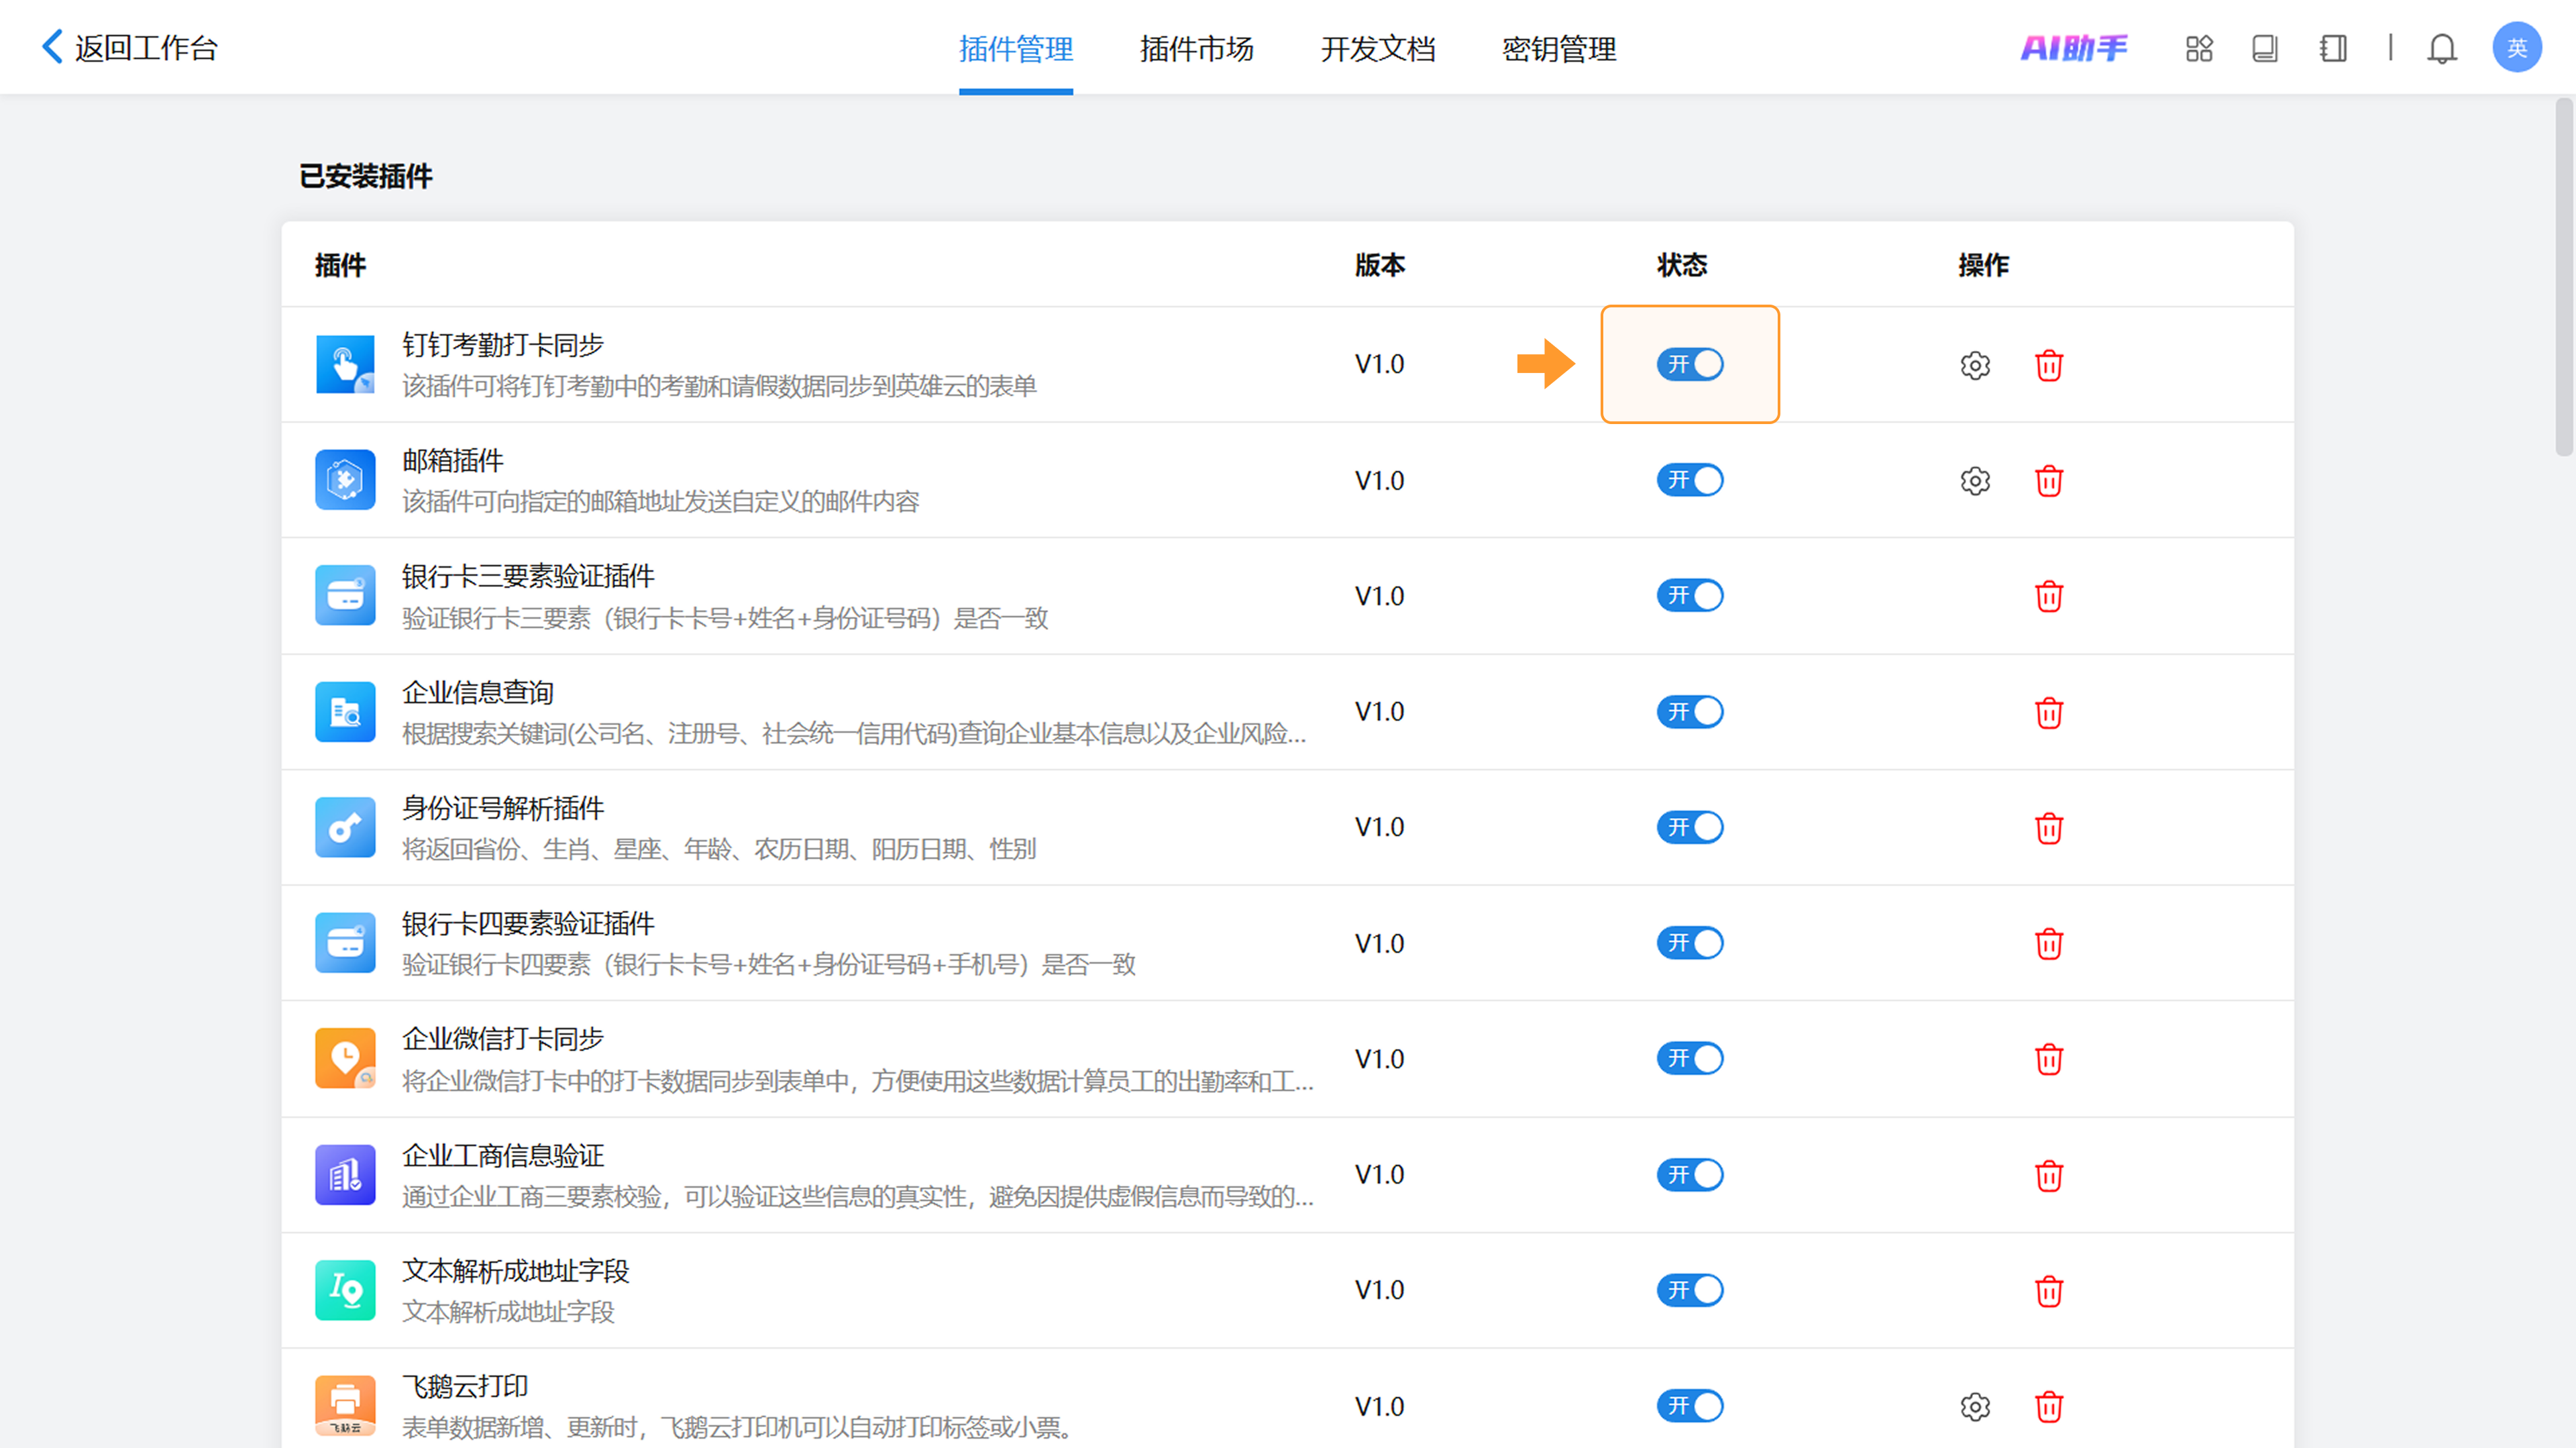Click the 银行卡四要素验证插件 card icon
2576x1448 pixels.
click(x=345, y=943)
